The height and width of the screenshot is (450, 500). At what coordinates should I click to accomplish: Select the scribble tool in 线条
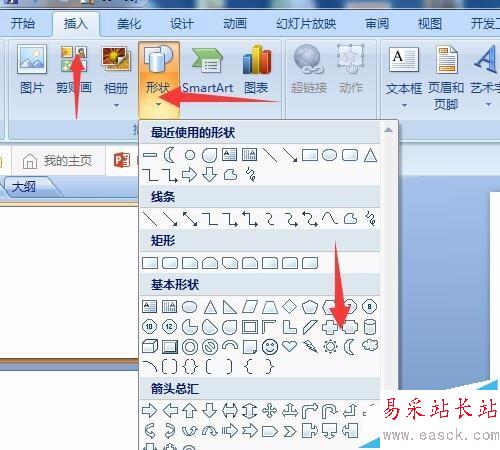[x=371, y=219]
